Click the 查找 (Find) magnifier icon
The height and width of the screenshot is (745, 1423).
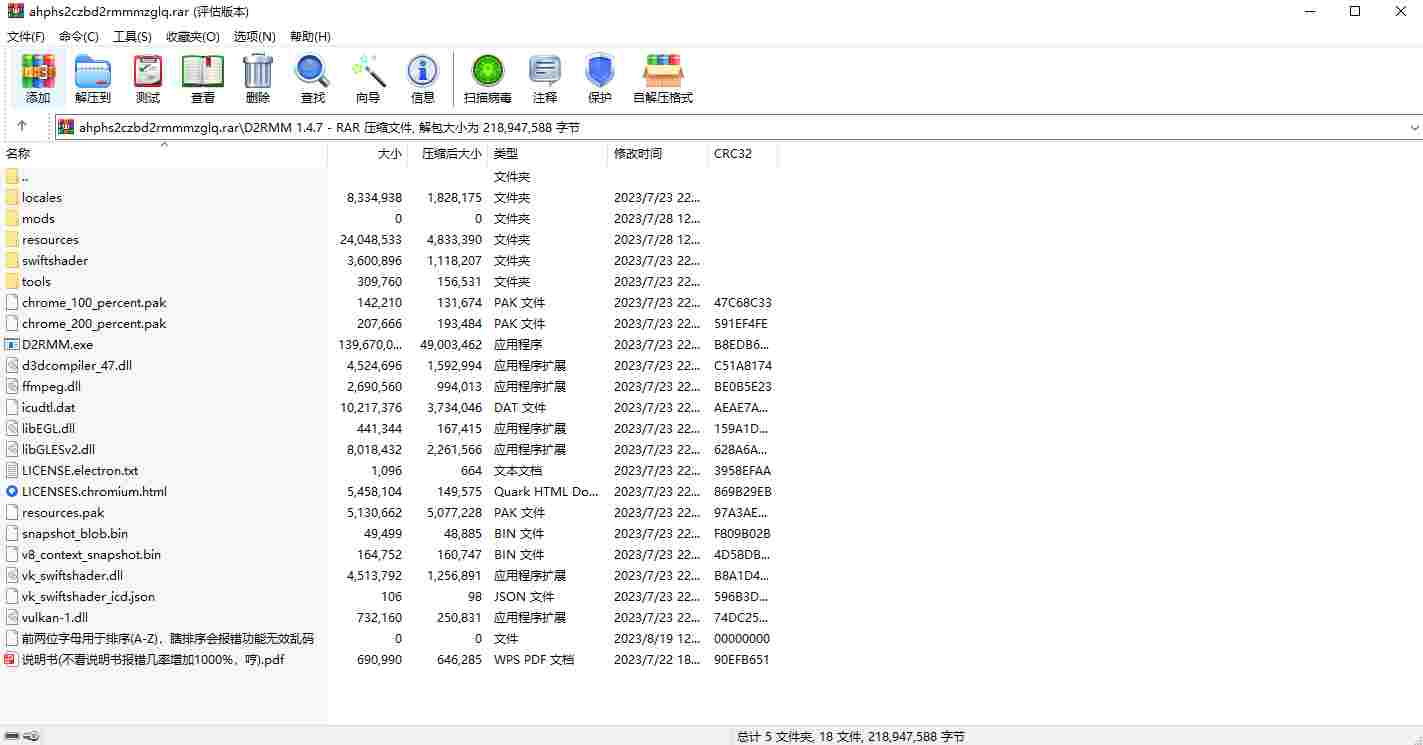point(312,72)
